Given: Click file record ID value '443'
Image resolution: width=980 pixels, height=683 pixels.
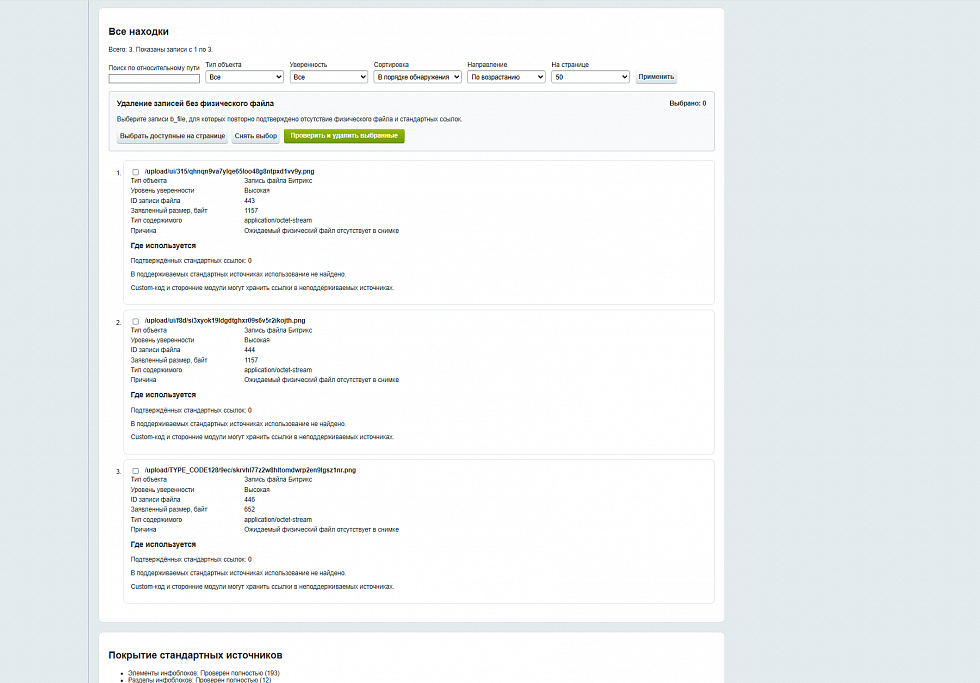Looking at the screenshot, I should [x=249, y=201].
